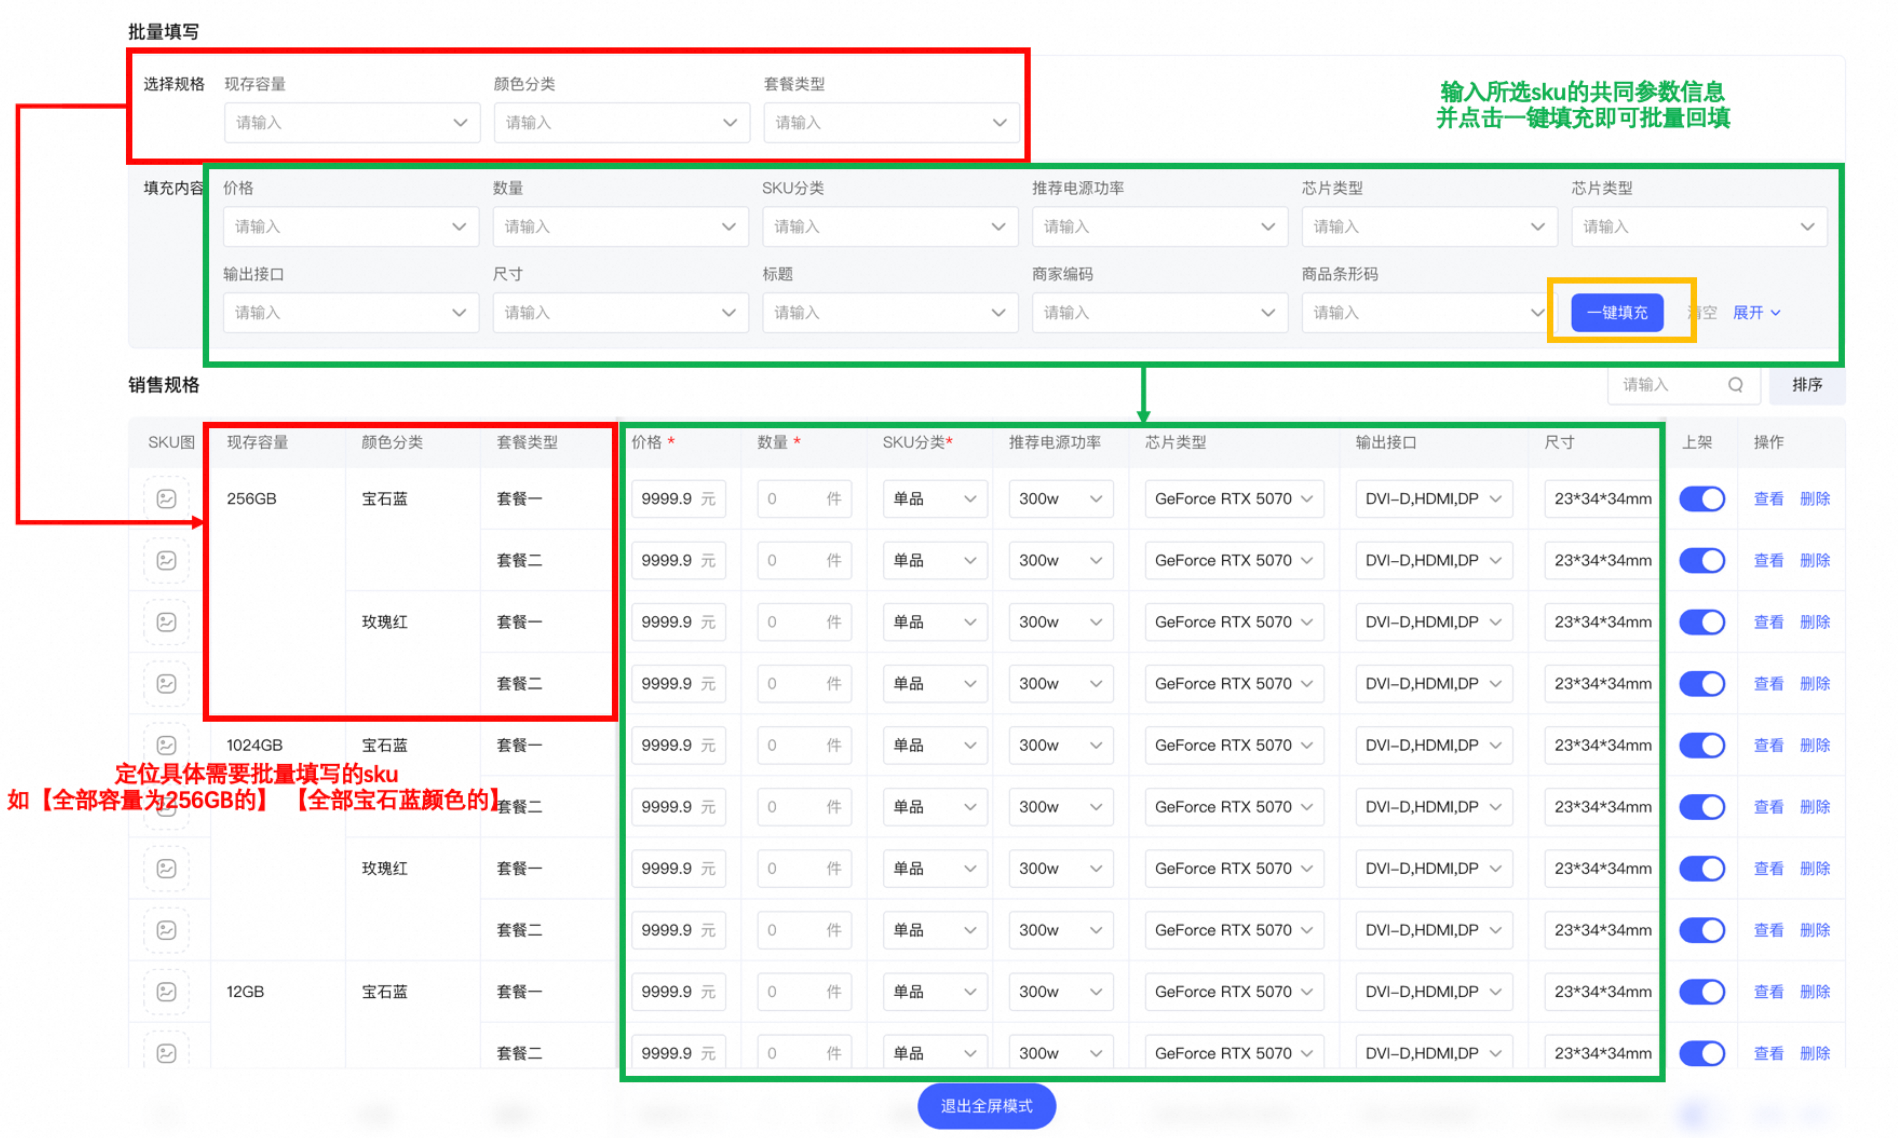Open DVI-D,HDMI,DP dropdown in 256GB 玫瑰红 套餐一 row
Screen dimensions: 1898x1138
1434,622
